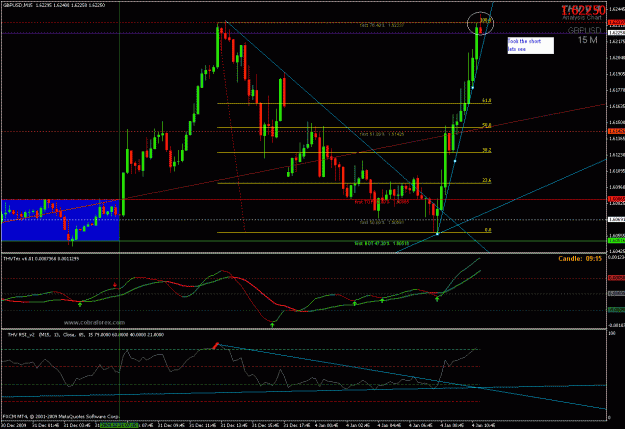
Task: Click the green price tag on right price axis
Action: 617,241
